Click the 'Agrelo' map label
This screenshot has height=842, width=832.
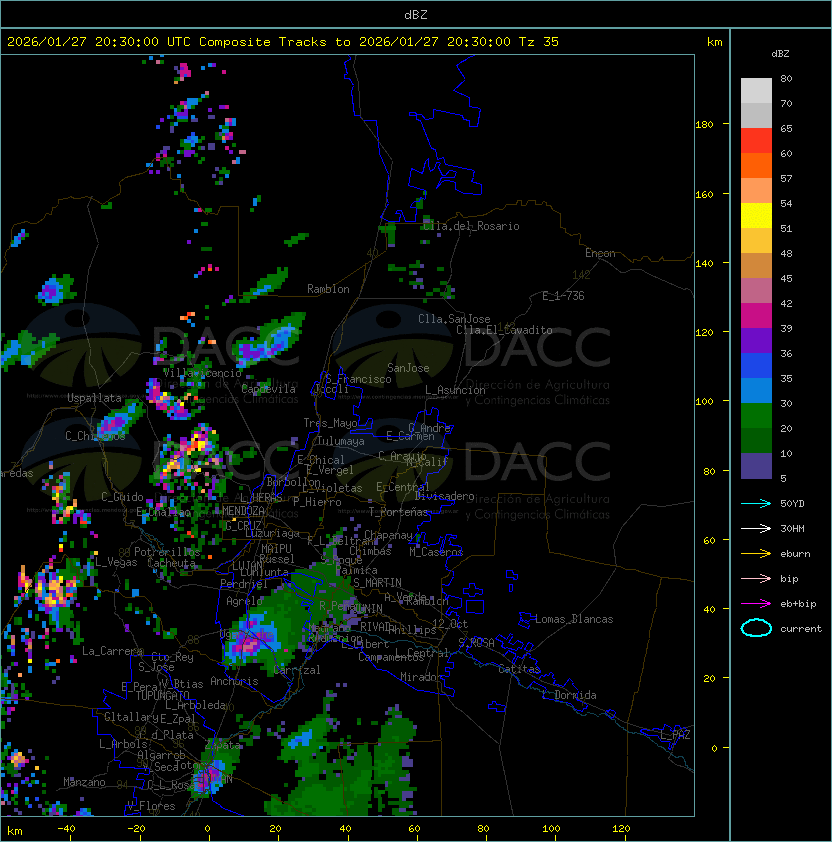244,601
